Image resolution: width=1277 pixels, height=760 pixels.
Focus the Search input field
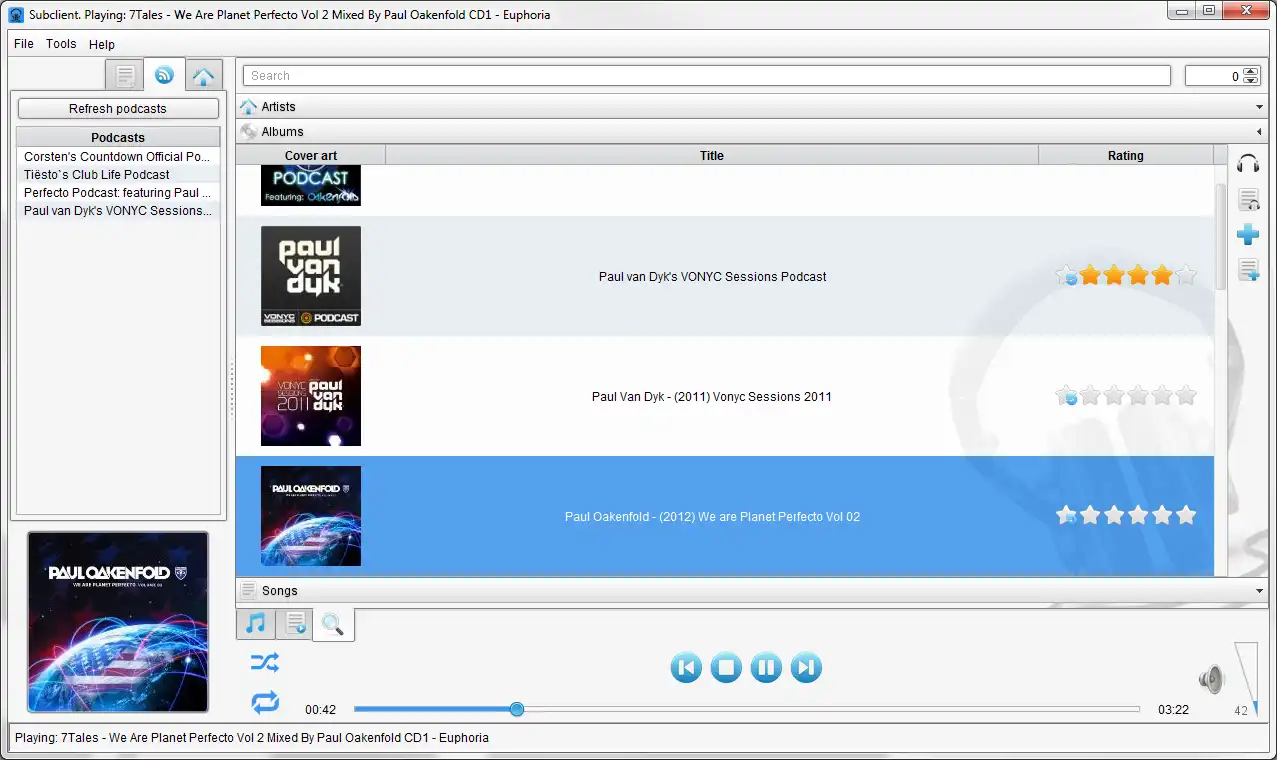tap(707, 76)
